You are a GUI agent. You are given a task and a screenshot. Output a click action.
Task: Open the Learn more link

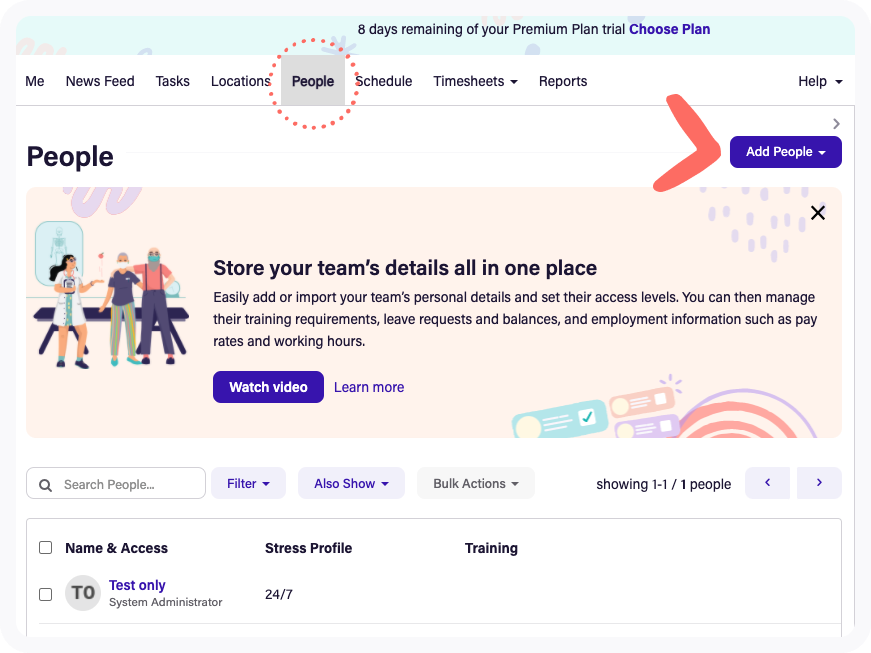[369, 387]
